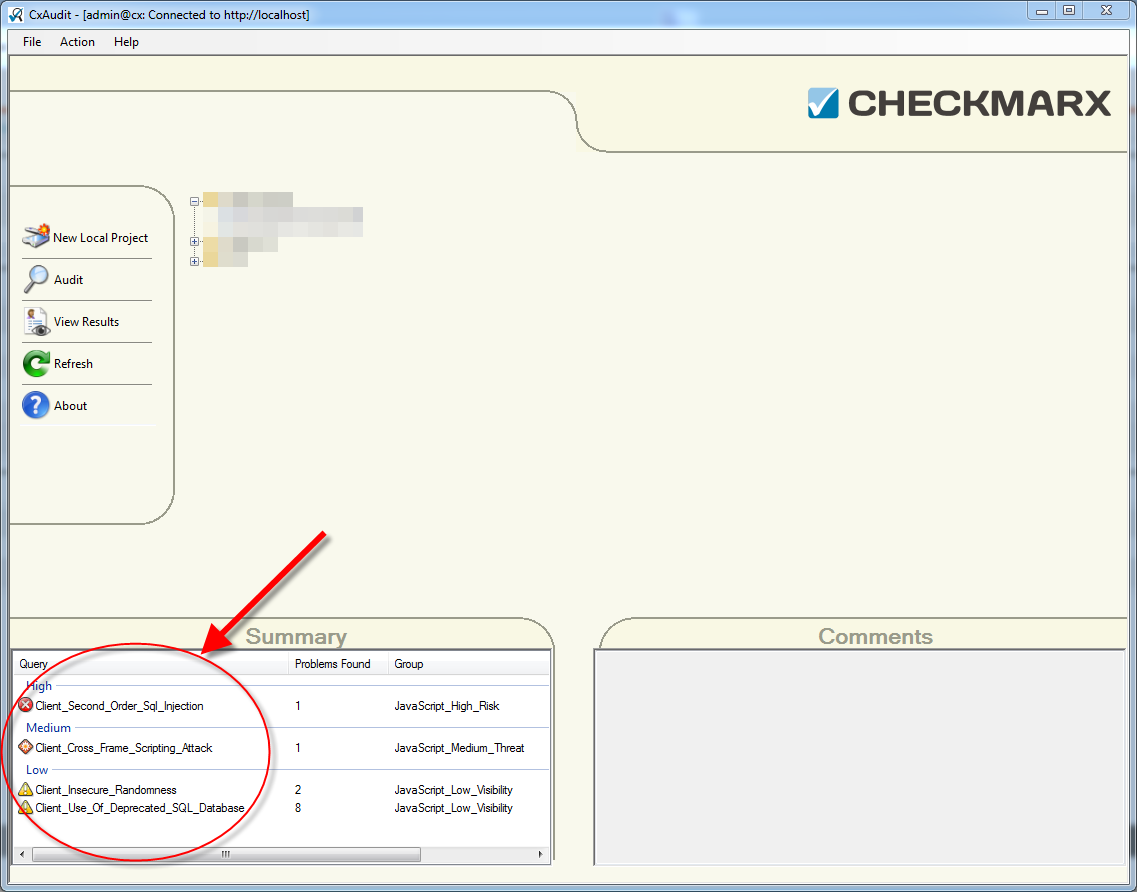Viewport: 1137px width, 892px height.
Task: Minimize the CxAudit window
Action: (1042, 11)
